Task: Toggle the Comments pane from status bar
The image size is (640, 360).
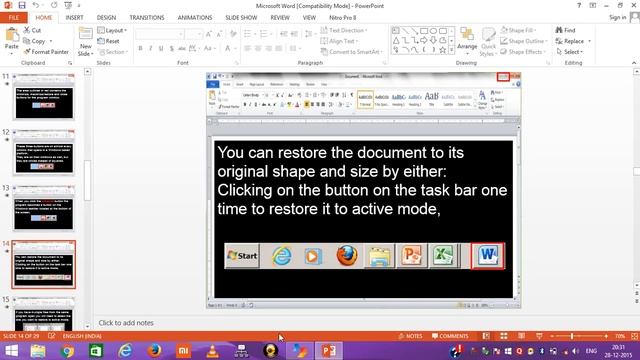Action: pyautogui.click(x=450, y=336)
